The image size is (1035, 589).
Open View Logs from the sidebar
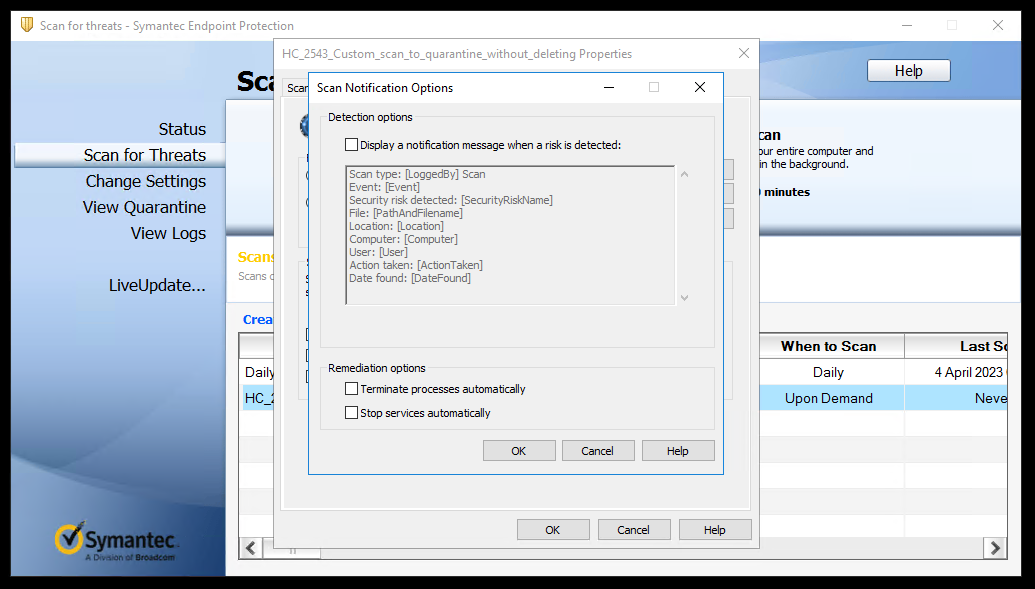pos(169,233)
